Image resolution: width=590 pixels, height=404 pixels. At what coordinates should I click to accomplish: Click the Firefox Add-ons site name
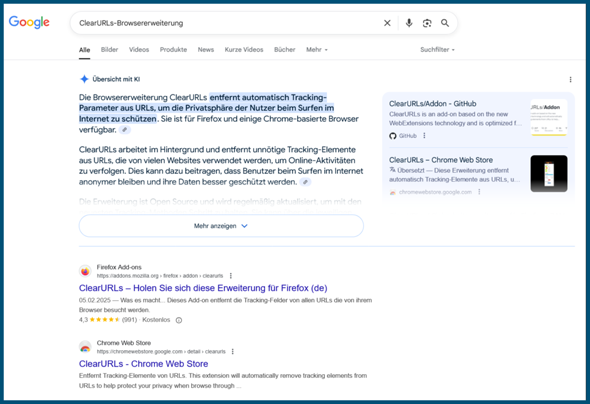(119, 267)
